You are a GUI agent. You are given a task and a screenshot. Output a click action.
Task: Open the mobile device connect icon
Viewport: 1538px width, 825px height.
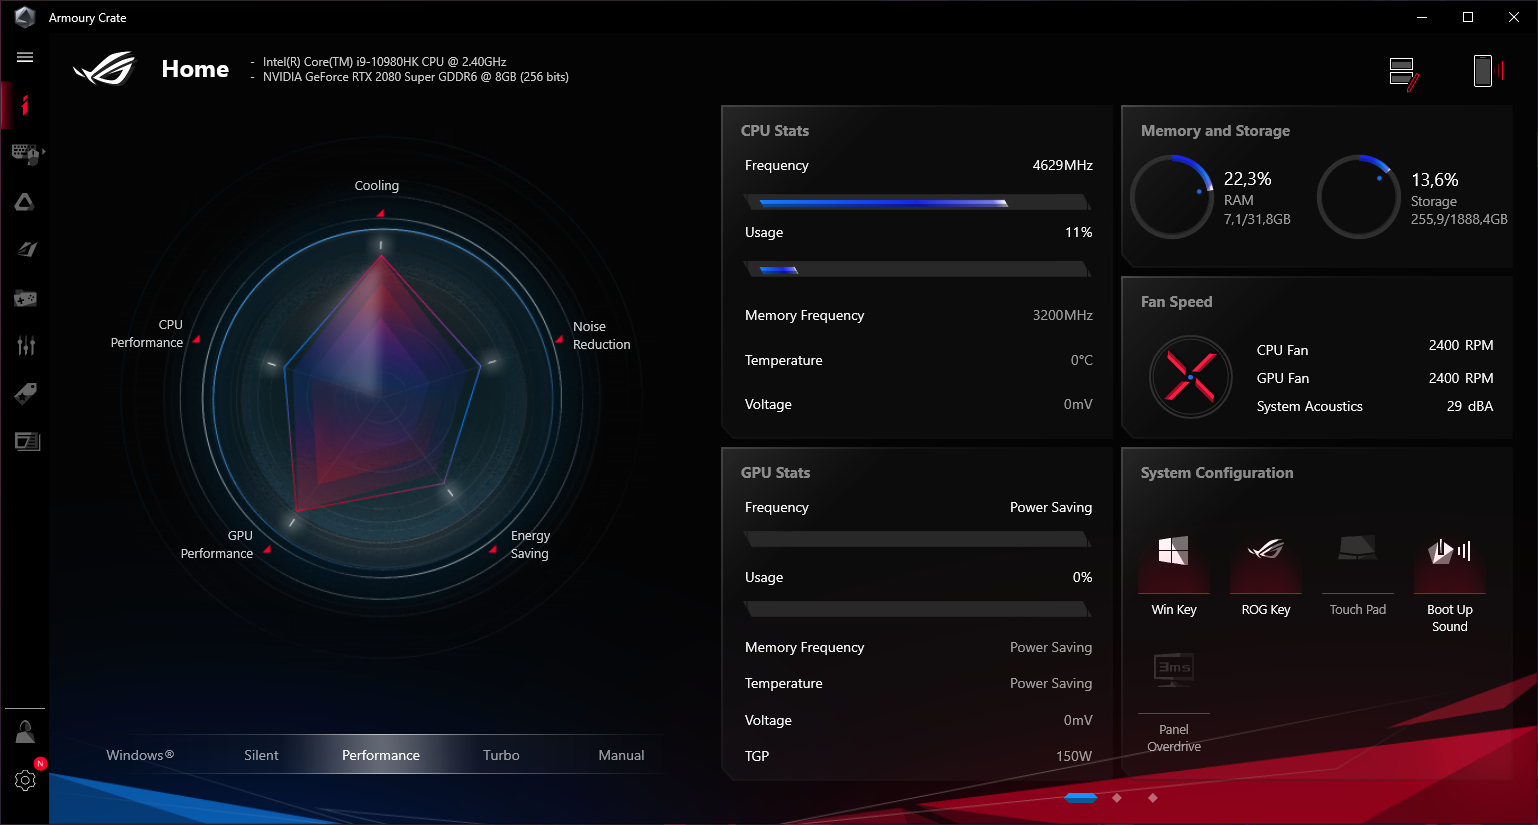[x=1488, y=71]
